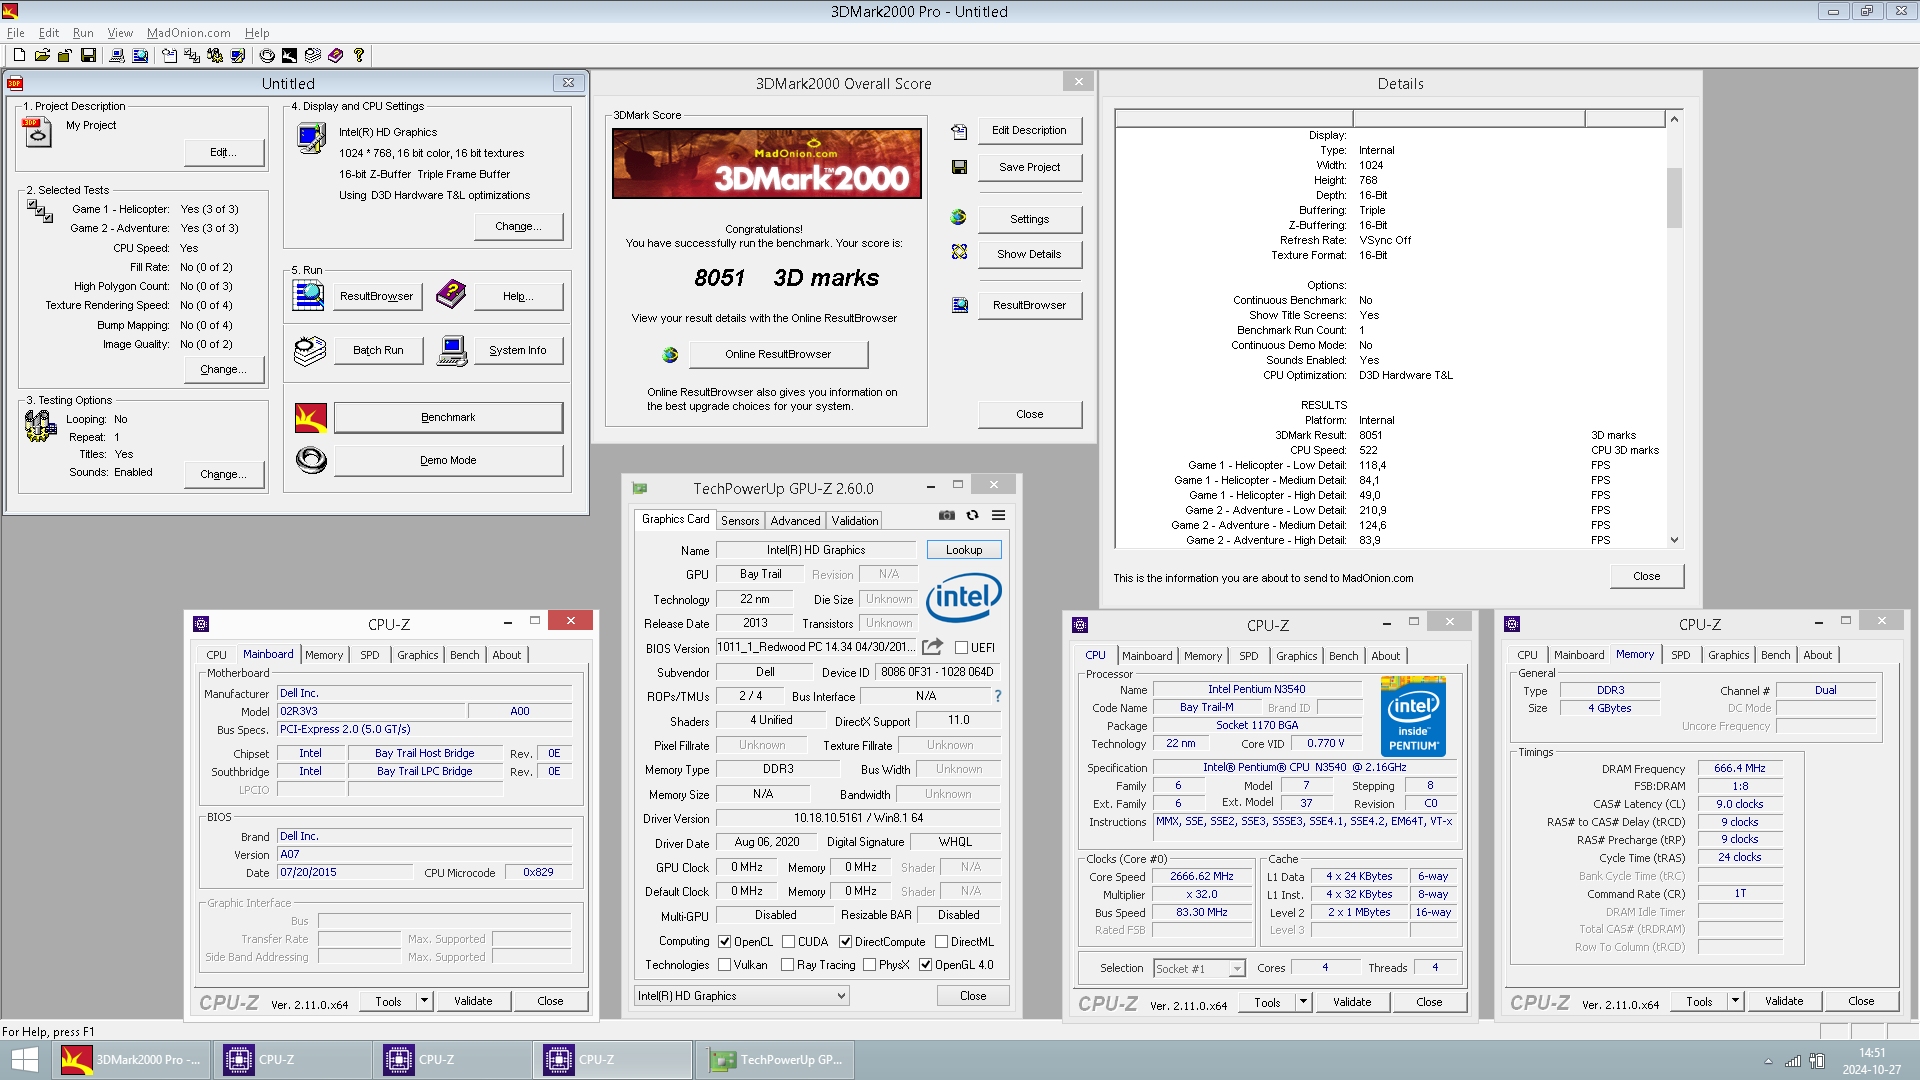The height and width of the screenshot is (1080, 1920).
Task: Toggle the UEFI checkbox in GPU-Z
Action: [x=961, y=648]
